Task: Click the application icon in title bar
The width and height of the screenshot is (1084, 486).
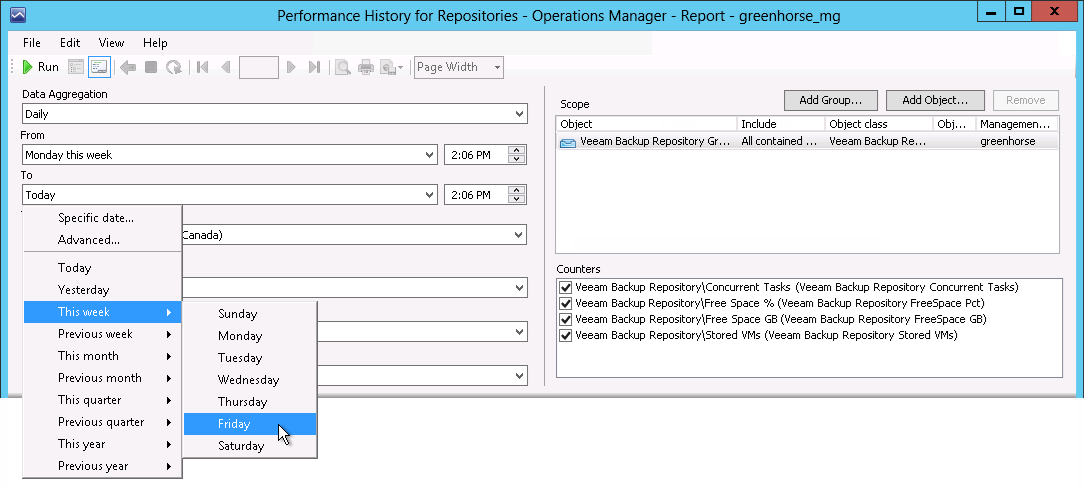Action: pos(18,15)
